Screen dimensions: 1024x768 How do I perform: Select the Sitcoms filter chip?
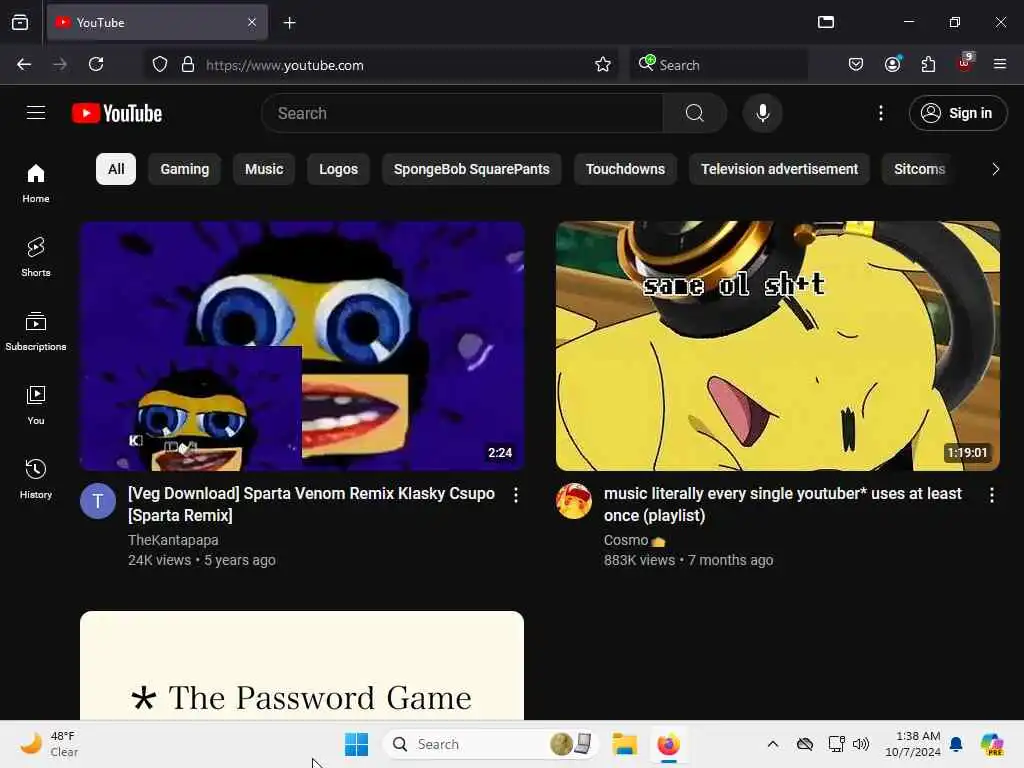click(919, 169)
